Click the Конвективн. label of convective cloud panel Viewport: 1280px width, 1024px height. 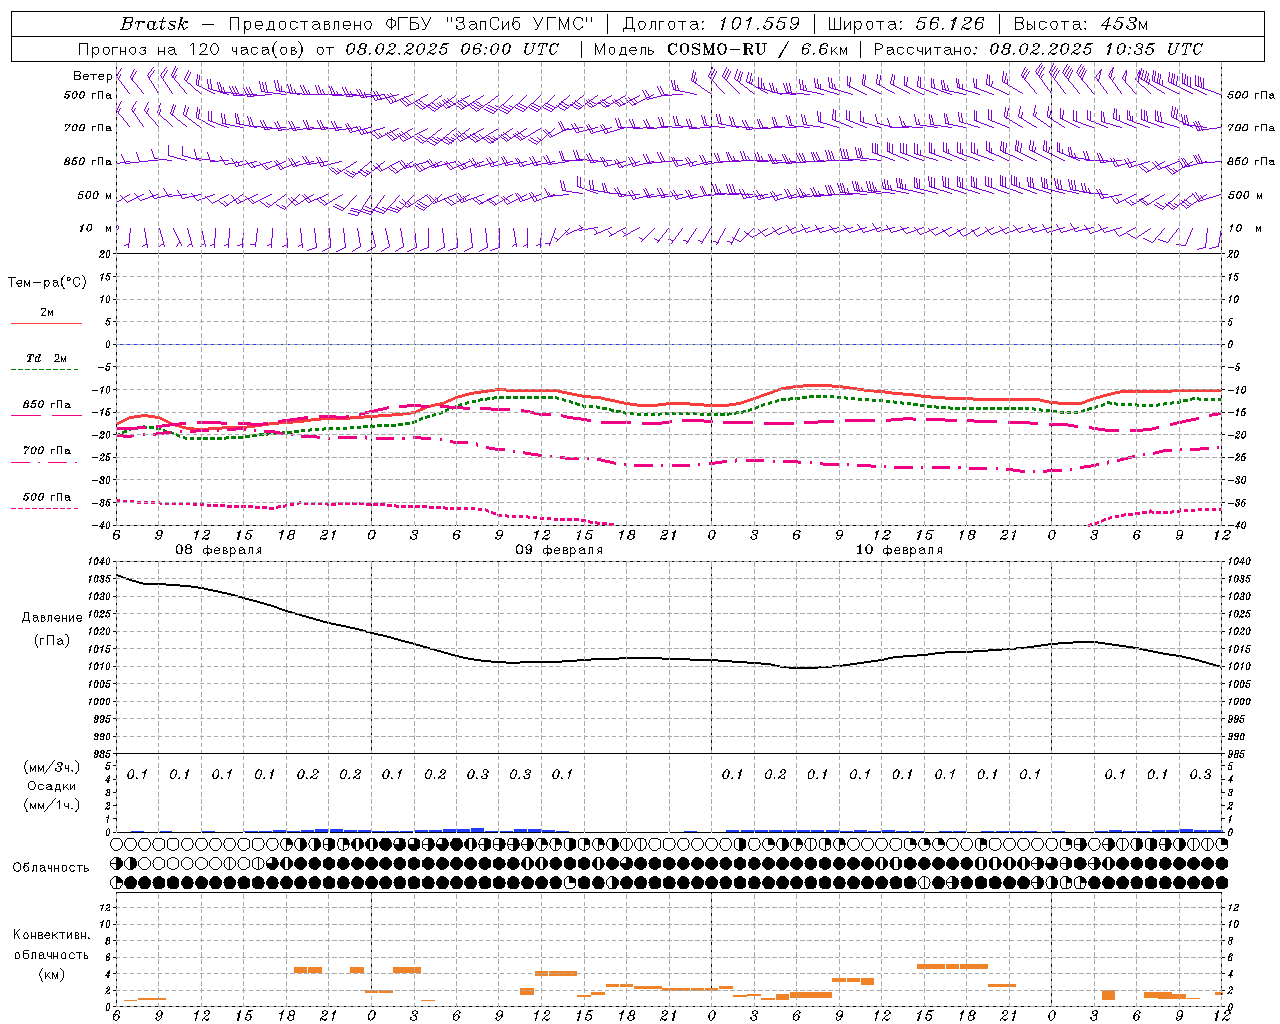click(51, 935)
